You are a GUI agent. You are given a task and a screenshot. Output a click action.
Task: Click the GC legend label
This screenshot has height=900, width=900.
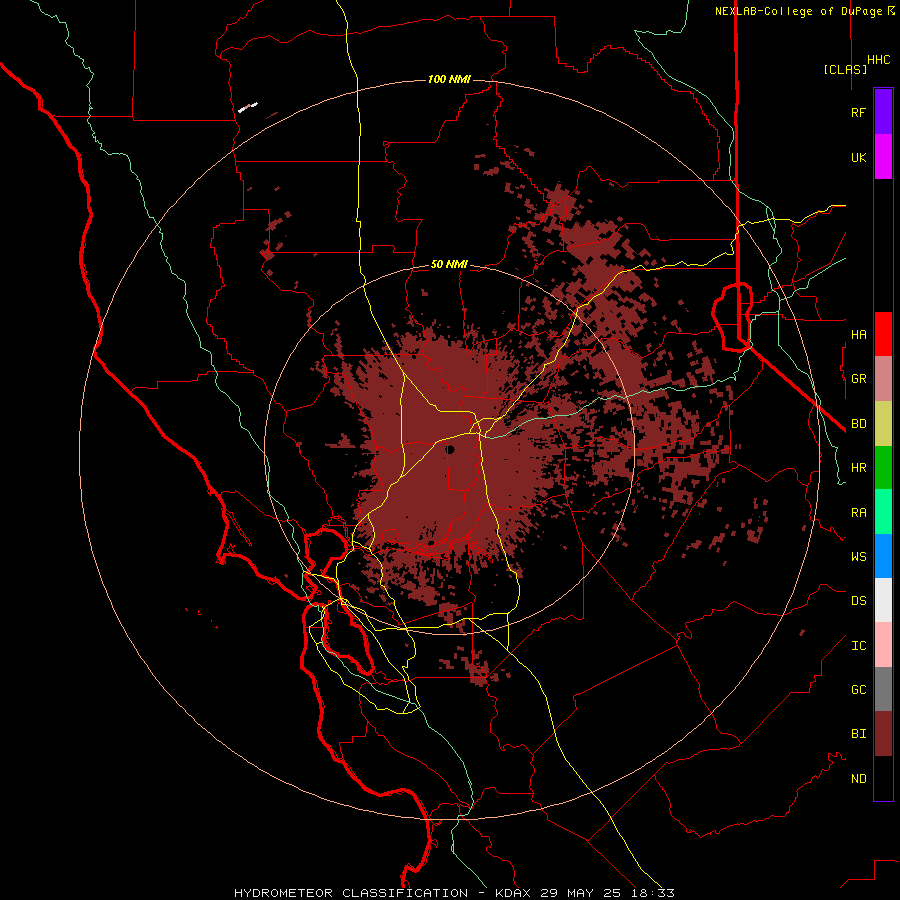(x=858, y=690)
